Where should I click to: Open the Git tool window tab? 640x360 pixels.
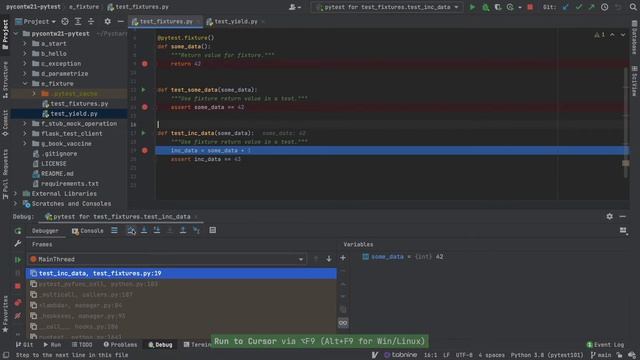[x=24, y=344]
